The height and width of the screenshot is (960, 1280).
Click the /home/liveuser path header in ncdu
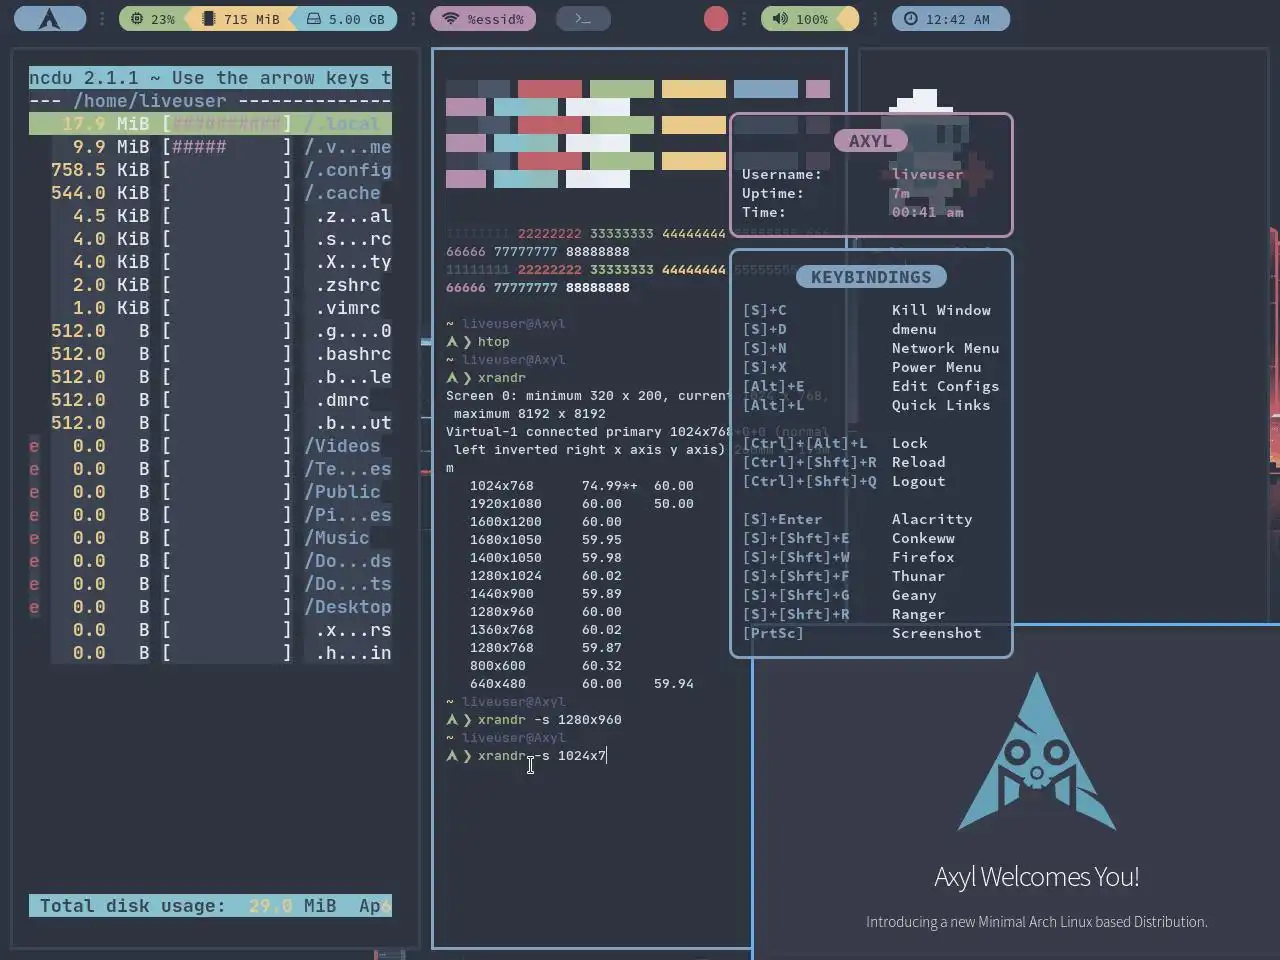click(x=149, y=101)
